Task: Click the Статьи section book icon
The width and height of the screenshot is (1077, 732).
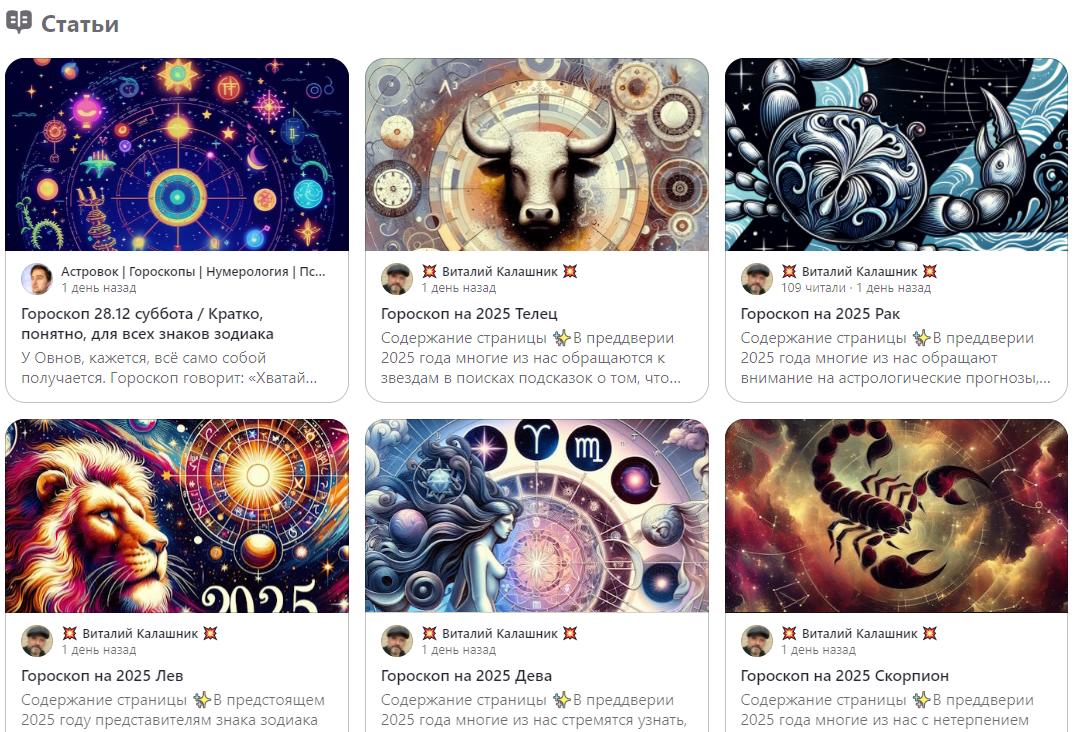Action: (19, 22)
